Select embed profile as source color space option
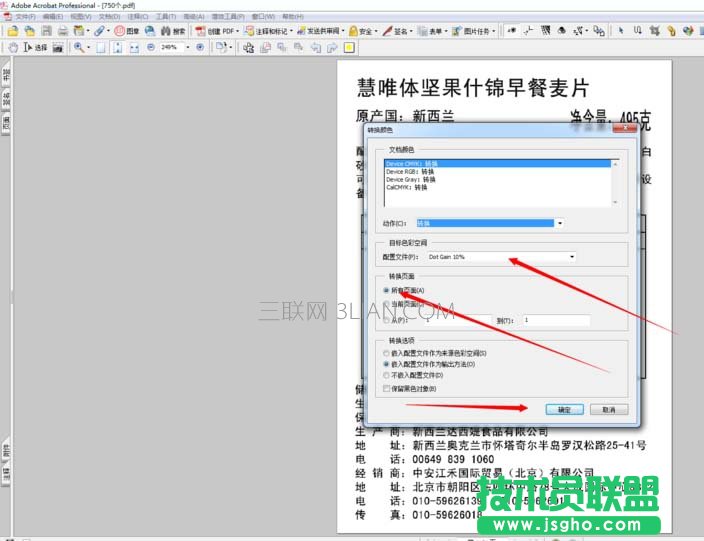This screenshot has width=704, height=541. (386, 353)
